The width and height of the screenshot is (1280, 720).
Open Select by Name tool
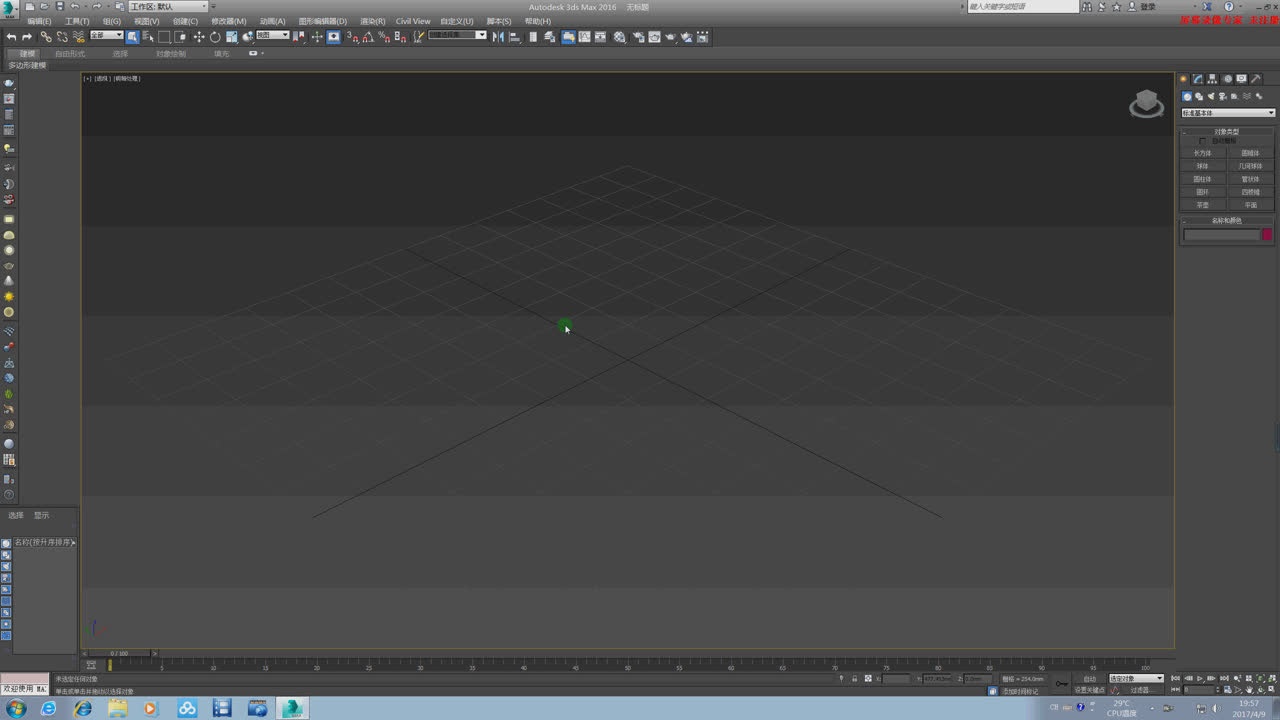pyautogui.click(x=148, y=37)
